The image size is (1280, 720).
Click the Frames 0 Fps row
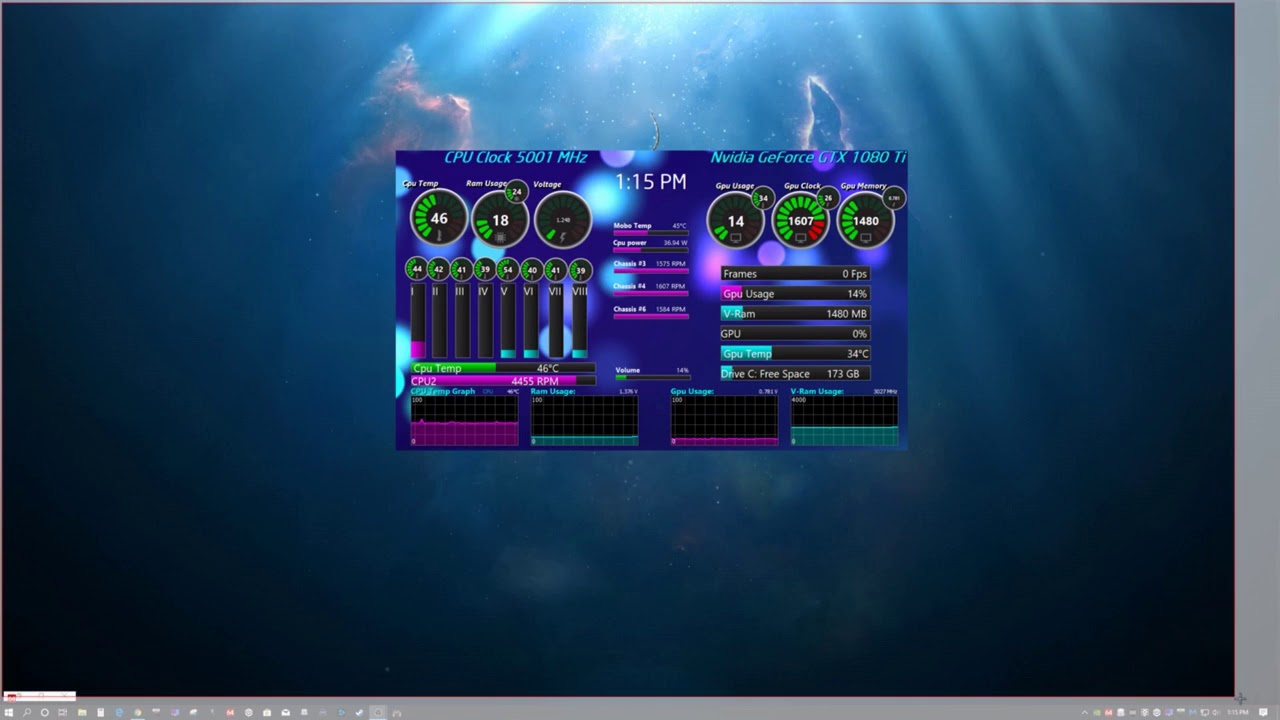click(x=795, y=274)
